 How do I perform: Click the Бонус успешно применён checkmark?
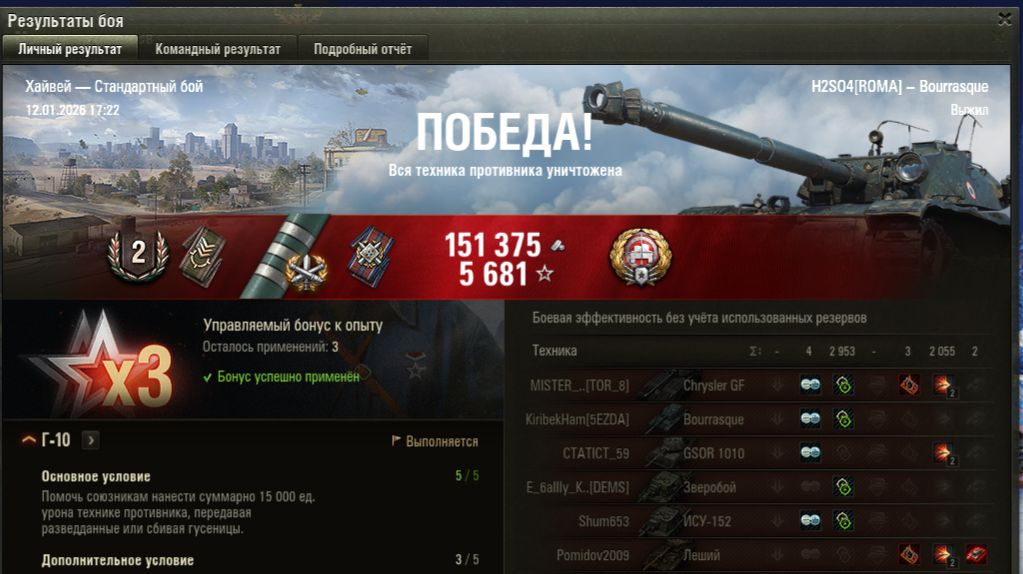(x=207, y=377)
